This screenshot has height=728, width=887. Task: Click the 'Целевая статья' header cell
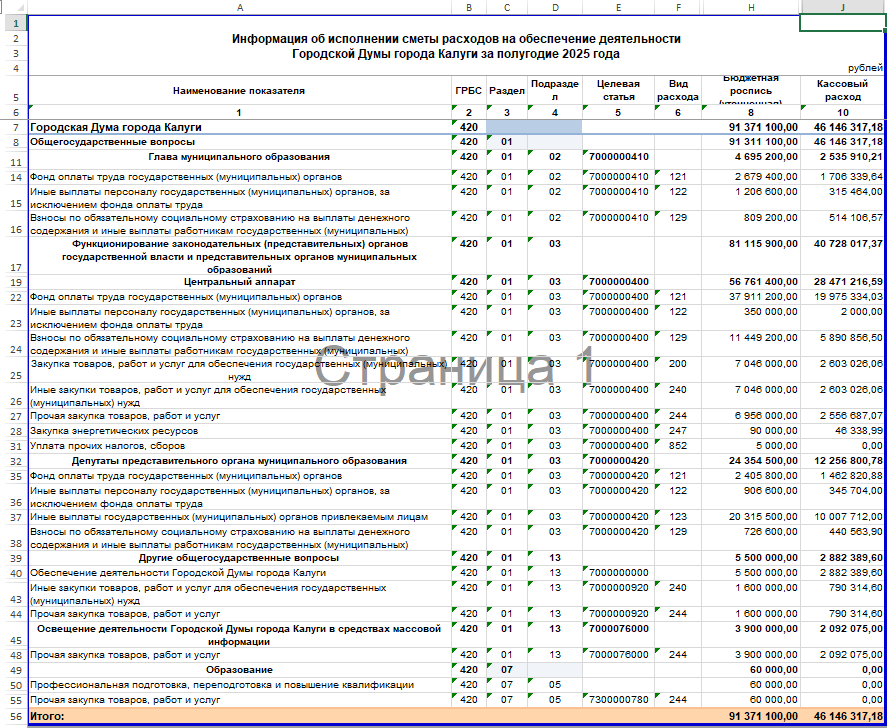(x=618, y=91)
